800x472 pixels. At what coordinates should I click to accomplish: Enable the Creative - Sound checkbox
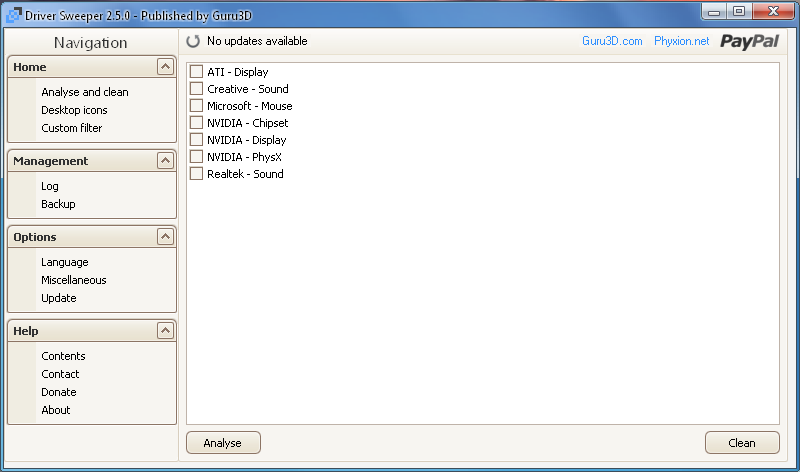(196, 88)
